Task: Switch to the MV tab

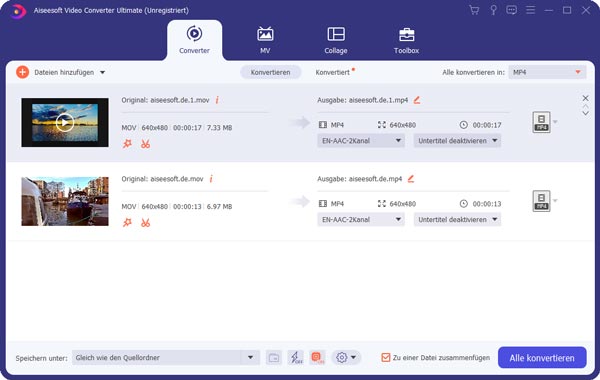Action: point(265,40)
